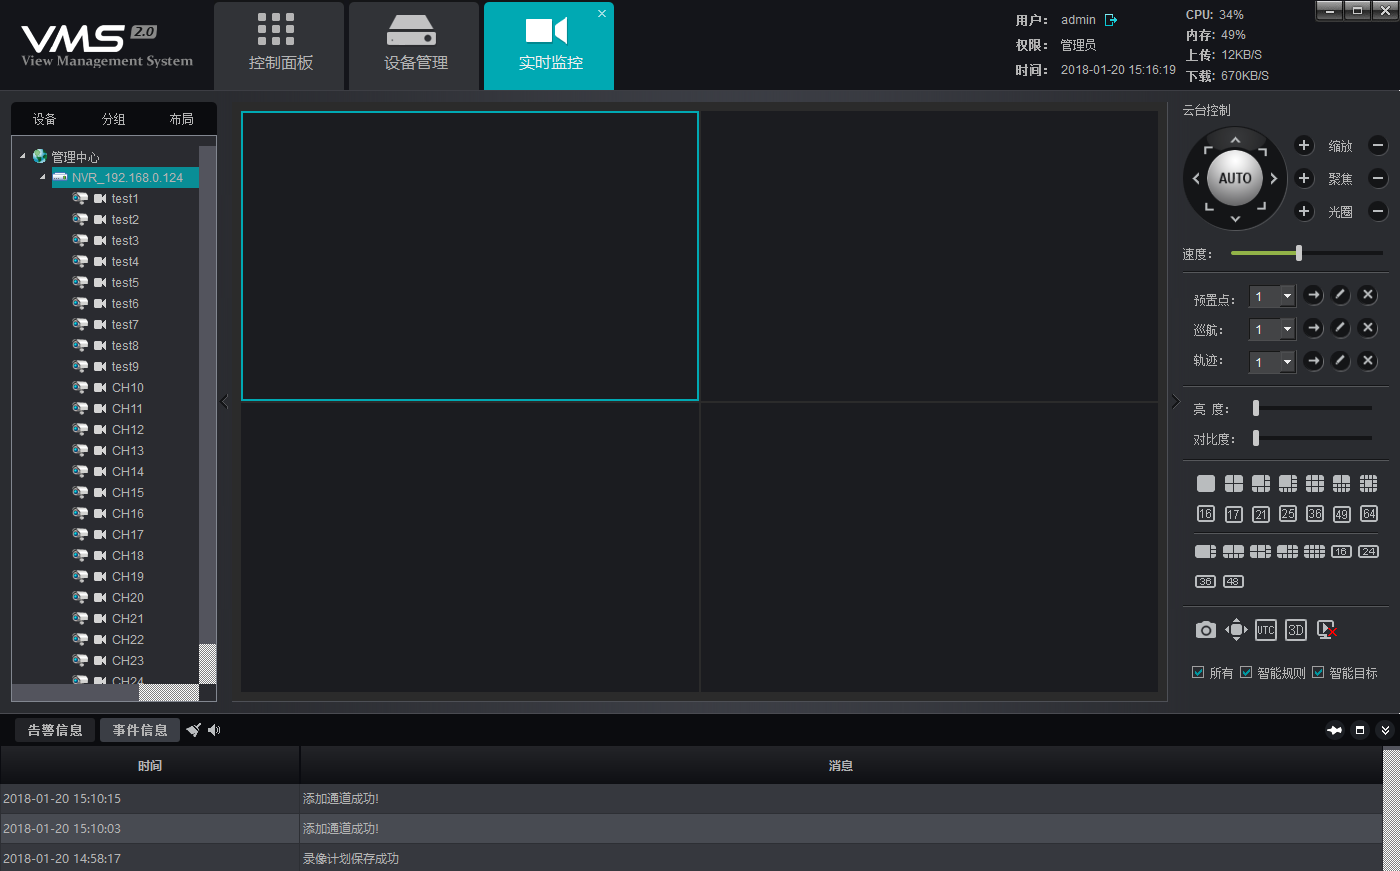Switch to the 控制面板 tab
Screen dimensions: 1400x871
pyautogui.click(x=280, y=46)
